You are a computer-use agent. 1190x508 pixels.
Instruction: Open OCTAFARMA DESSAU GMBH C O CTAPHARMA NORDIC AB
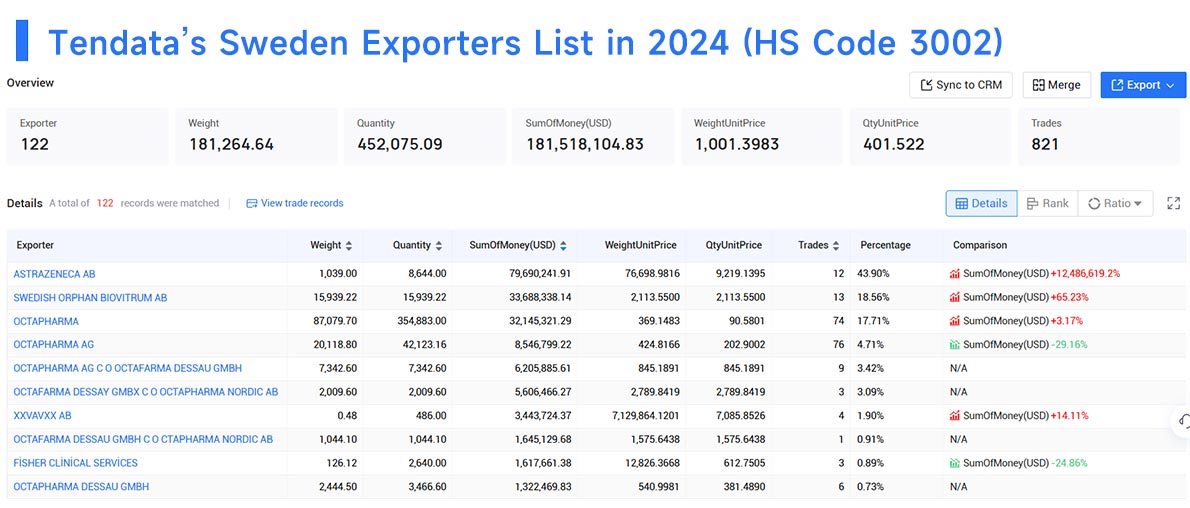[143, 439]
